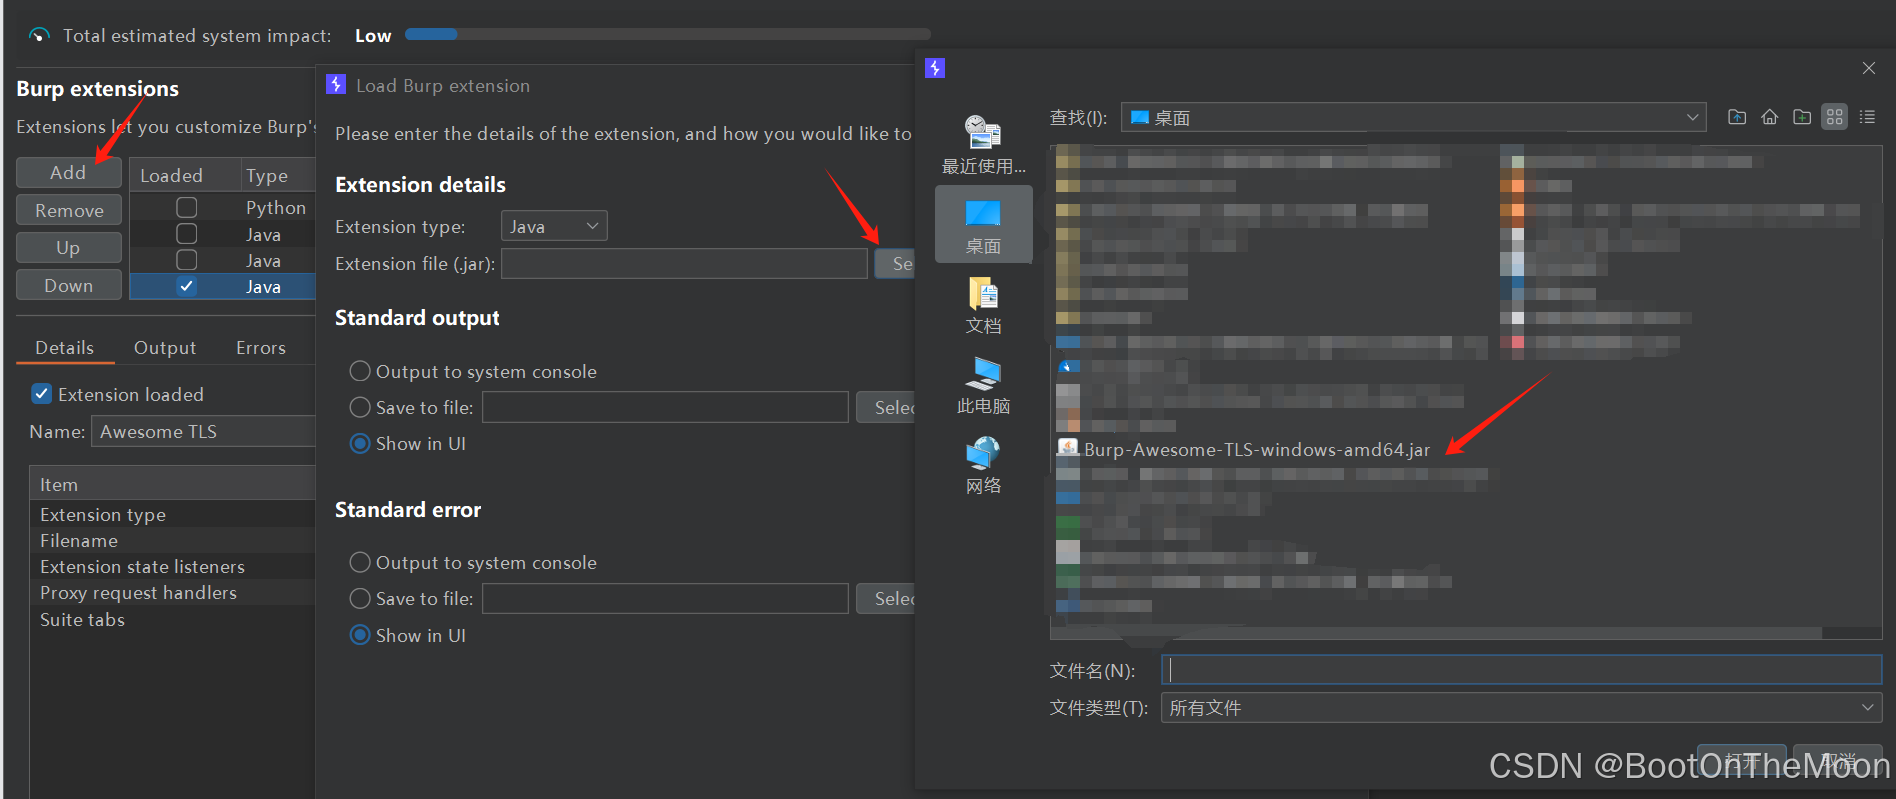The width and height of the screenshot is (1896, 799).
Task: Click Select button for Standard error file
Action: pos(886,598)
